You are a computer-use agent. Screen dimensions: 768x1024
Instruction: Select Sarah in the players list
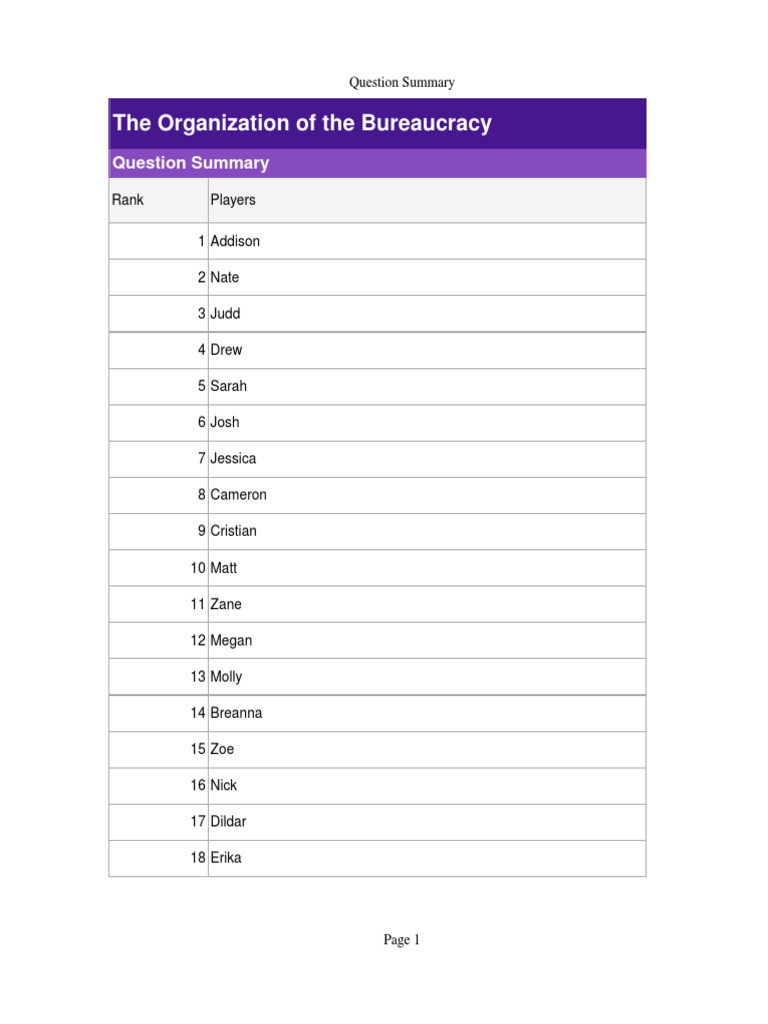tap(228, 386)
